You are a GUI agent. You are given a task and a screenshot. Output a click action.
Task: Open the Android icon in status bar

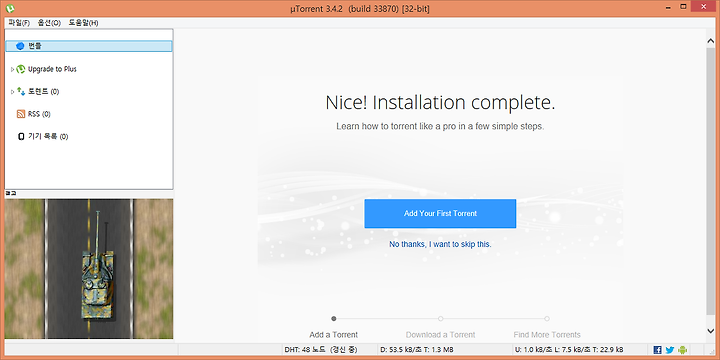click(x=682, y=350)
